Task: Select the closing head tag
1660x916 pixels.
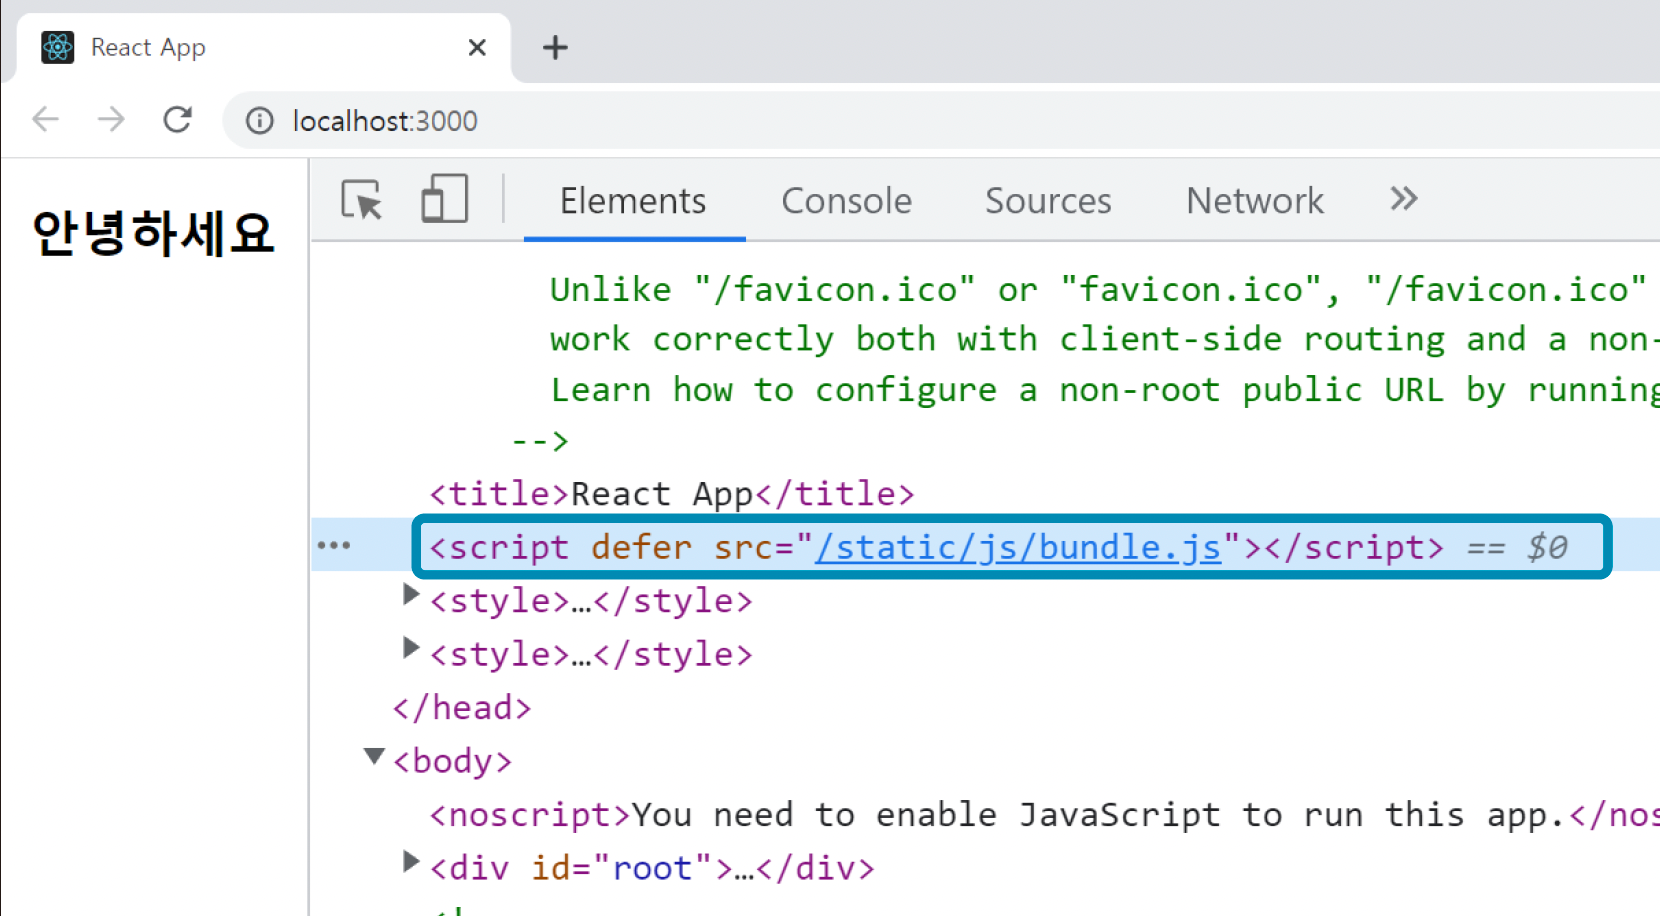Action: [x=462, y=708]
